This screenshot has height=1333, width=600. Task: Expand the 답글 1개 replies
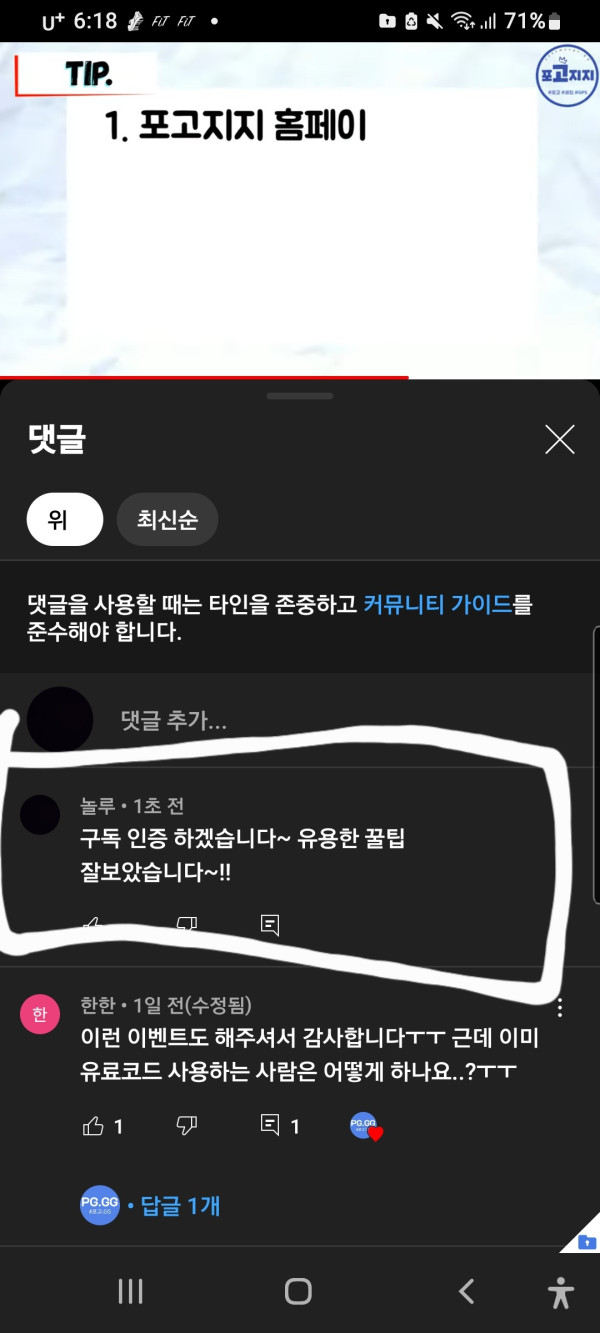tap(180, 1206)
